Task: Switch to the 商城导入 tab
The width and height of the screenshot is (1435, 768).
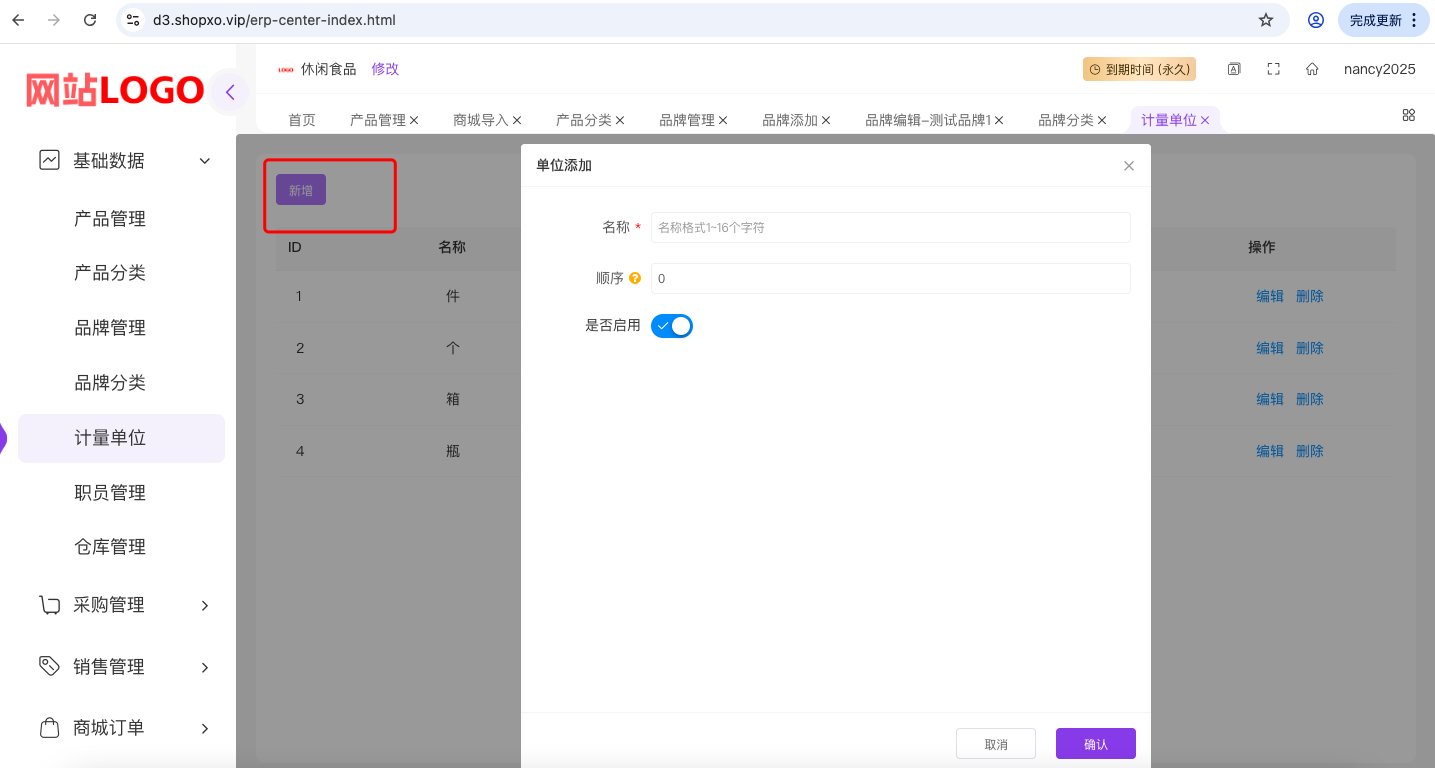Action: 481,120
